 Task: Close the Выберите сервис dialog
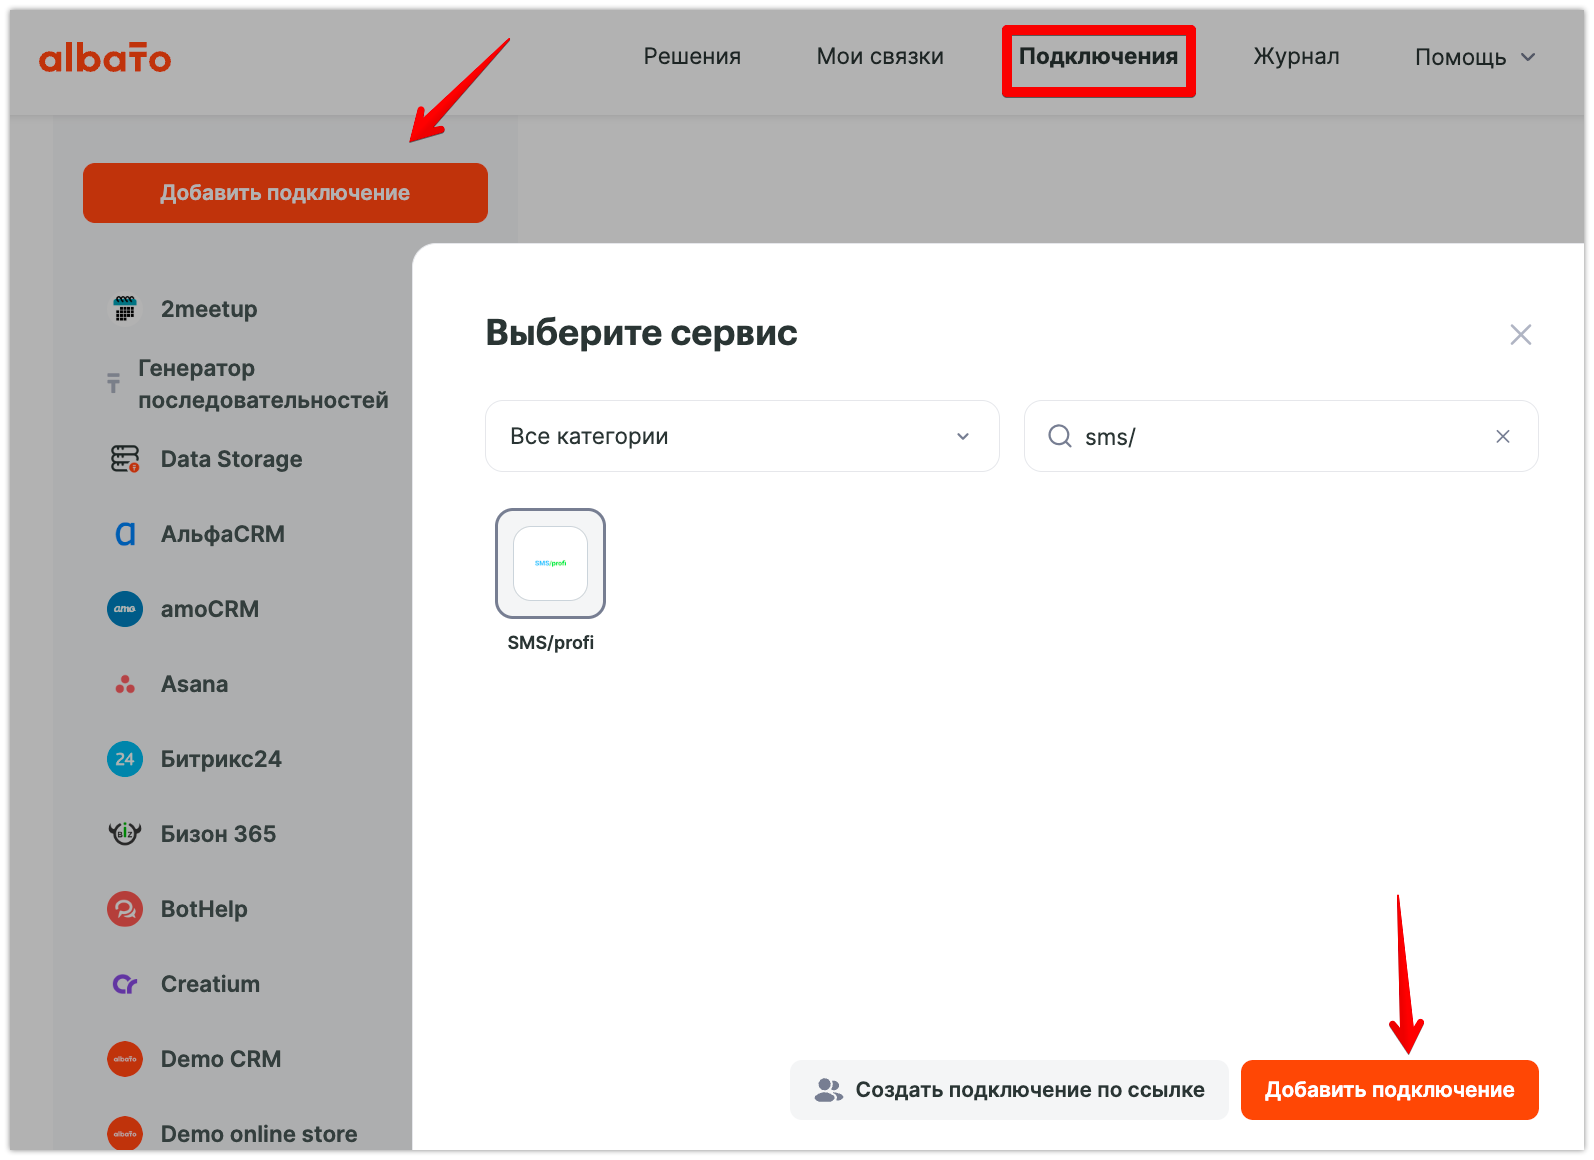[1520, 335]
